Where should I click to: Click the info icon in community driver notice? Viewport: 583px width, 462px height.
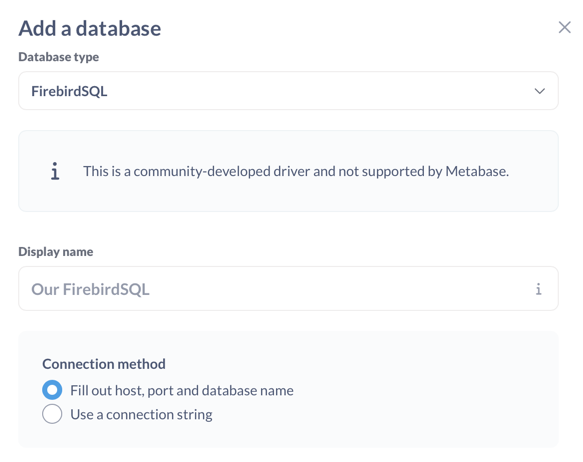[55, 171]
